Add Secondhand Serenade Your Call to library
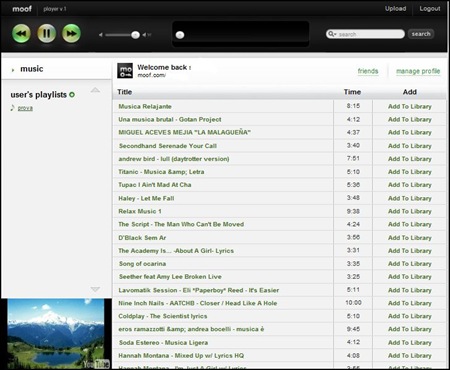This screenshot has width=450, height=370. 410,146
